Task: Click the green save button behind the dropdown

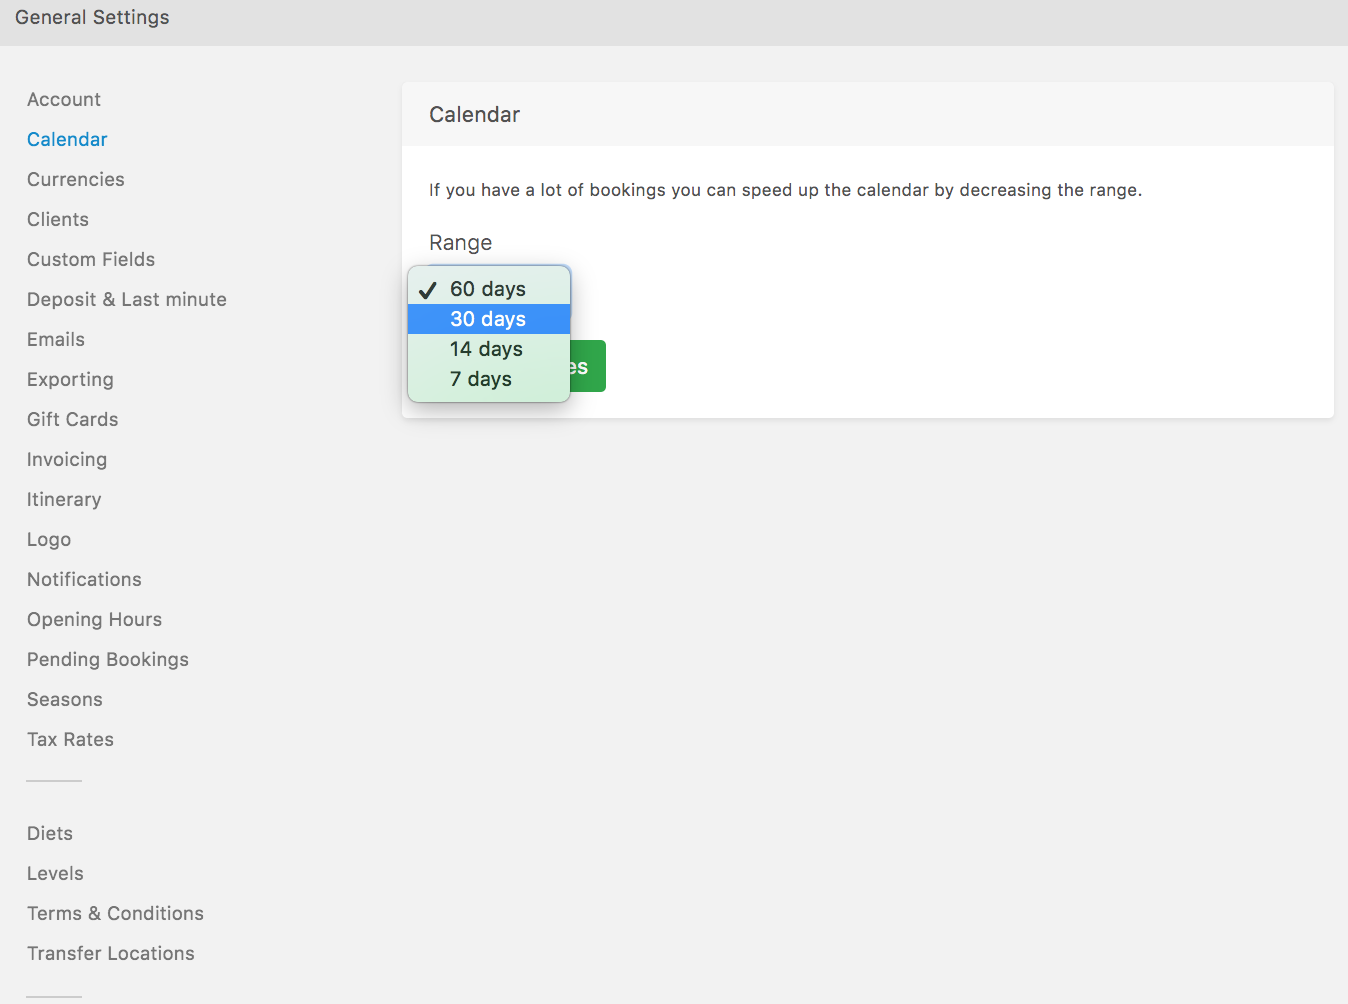Action: tap(588, 366)
